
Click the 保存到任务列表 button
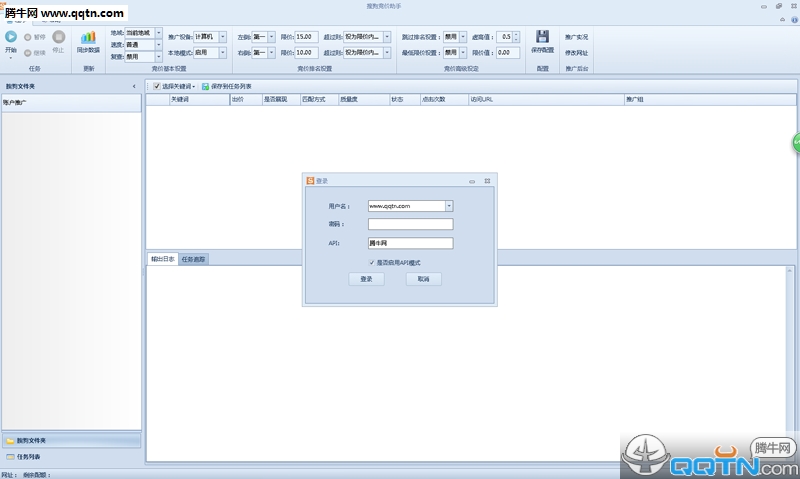tap(227, 87)
